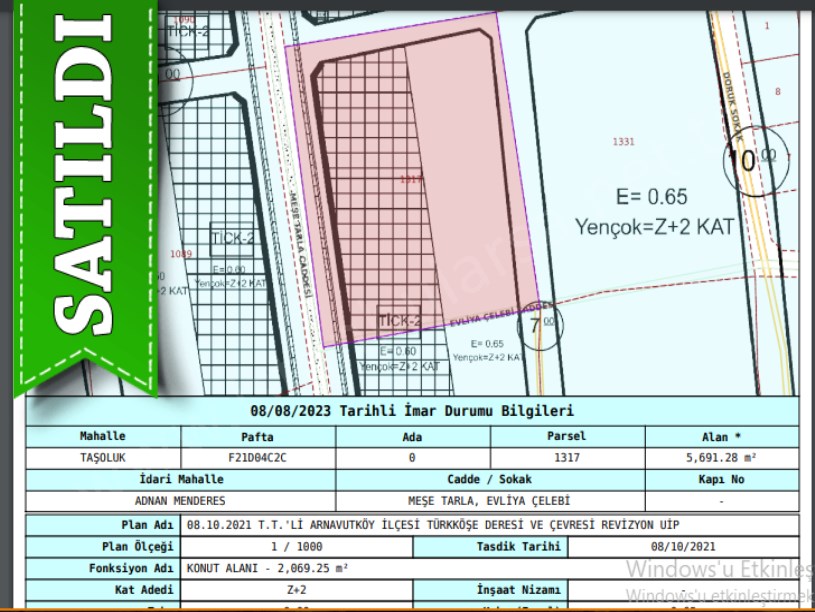Click the Cadde / Sokak value MEŞE TARLA, EVLİYA ÇELEBİ

coord(490,500)
